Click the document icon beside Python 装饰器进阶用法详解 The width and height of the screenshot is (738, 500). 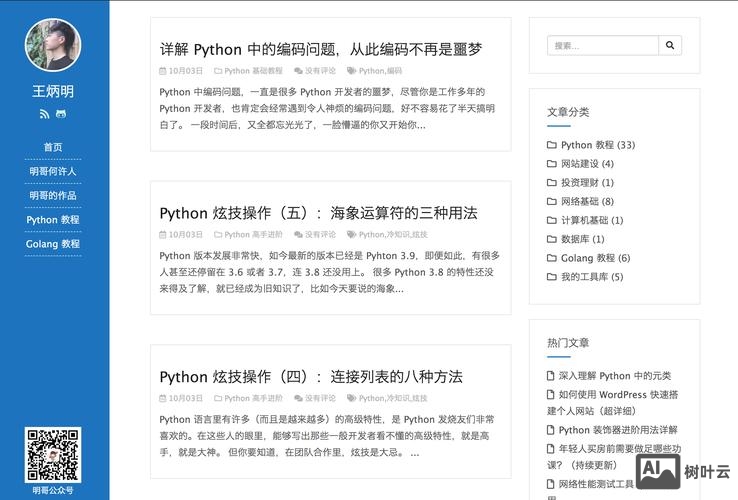click(551, 430)
